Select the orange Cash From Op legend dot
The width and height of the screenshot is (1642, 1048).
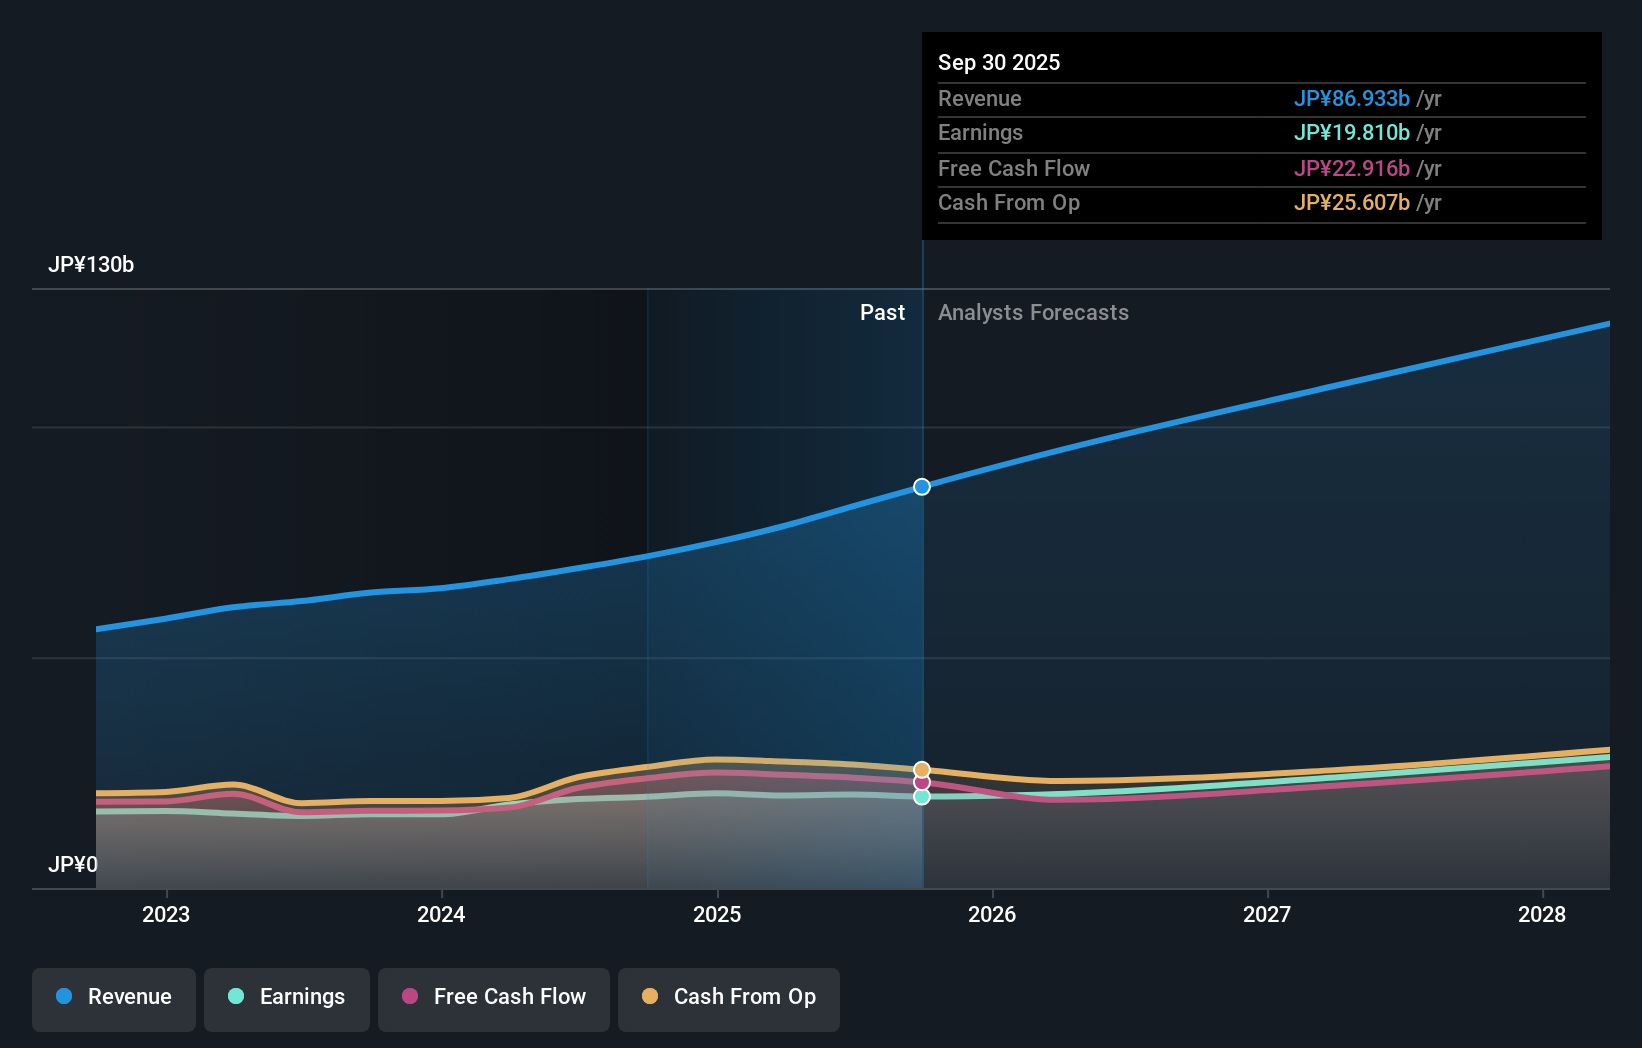coord(650,997)
